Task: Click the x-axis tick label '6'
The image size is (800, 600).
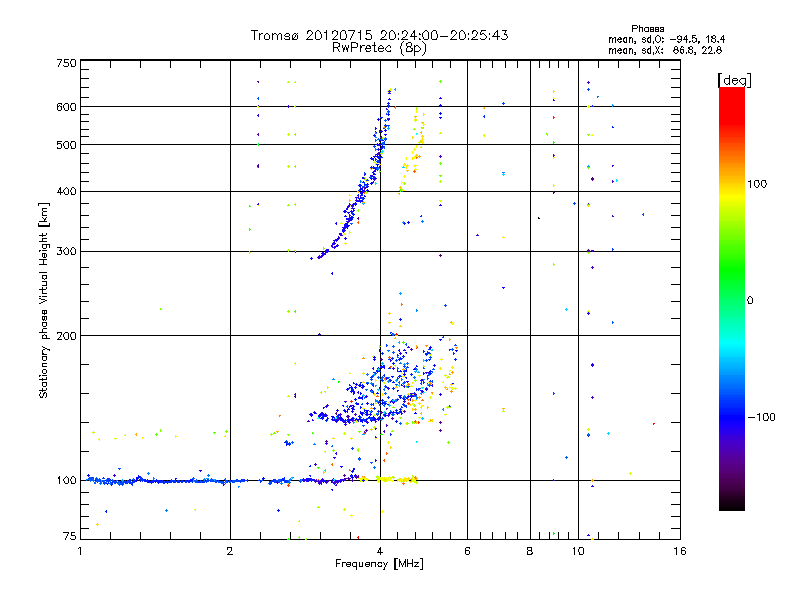Action: click(467, 551)
